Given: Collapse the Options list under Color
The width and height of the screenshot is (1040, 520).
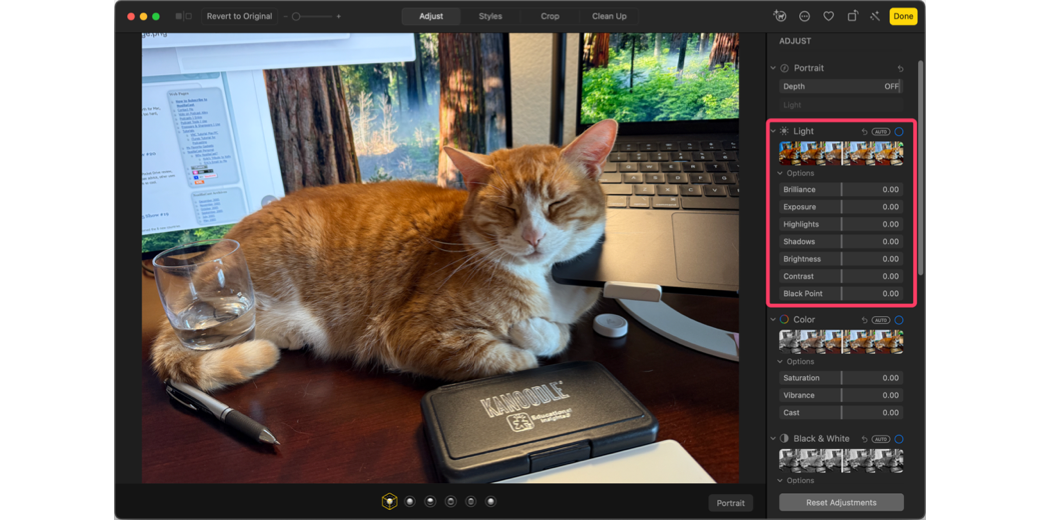Looking at the screenshot, I should tap(781, 362).
